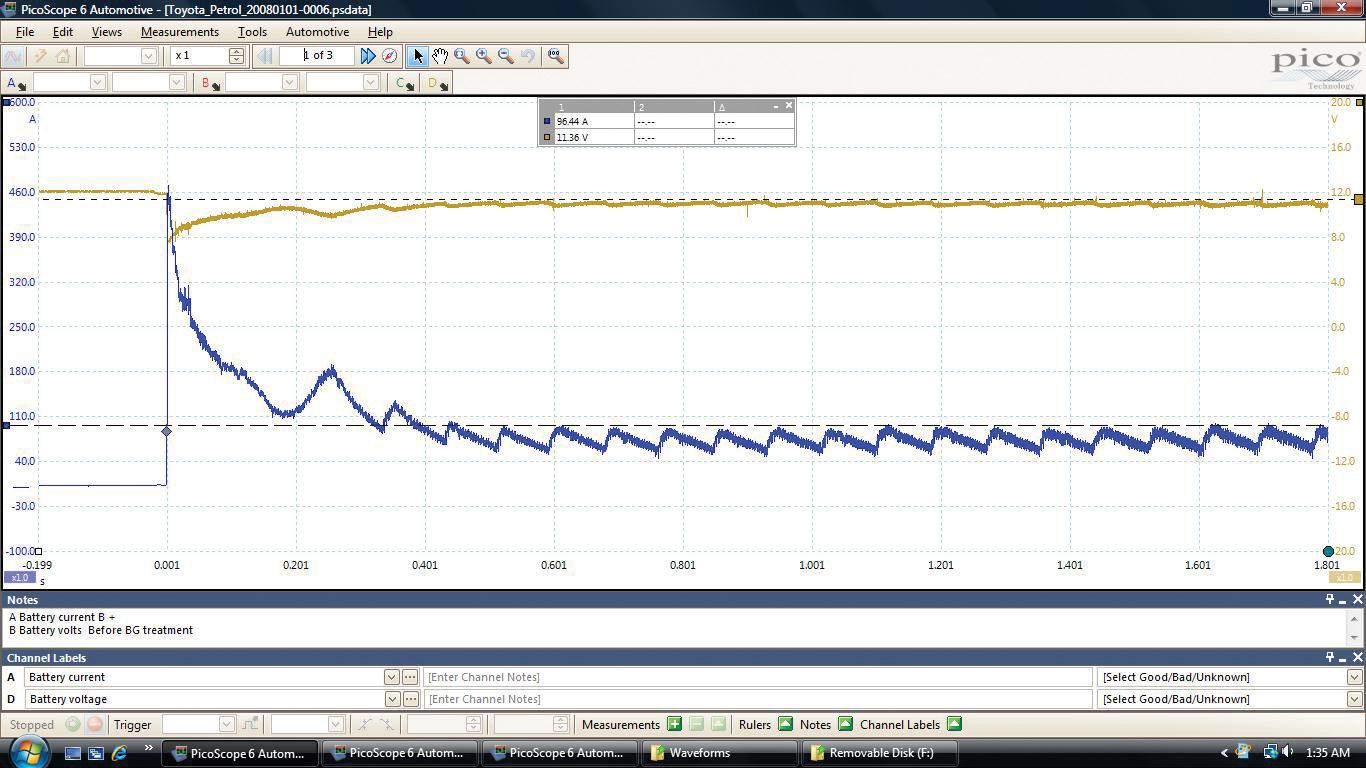Toggle the Rulers legend display
Viewport: 1366px width, 768px height.
point(785,725)
